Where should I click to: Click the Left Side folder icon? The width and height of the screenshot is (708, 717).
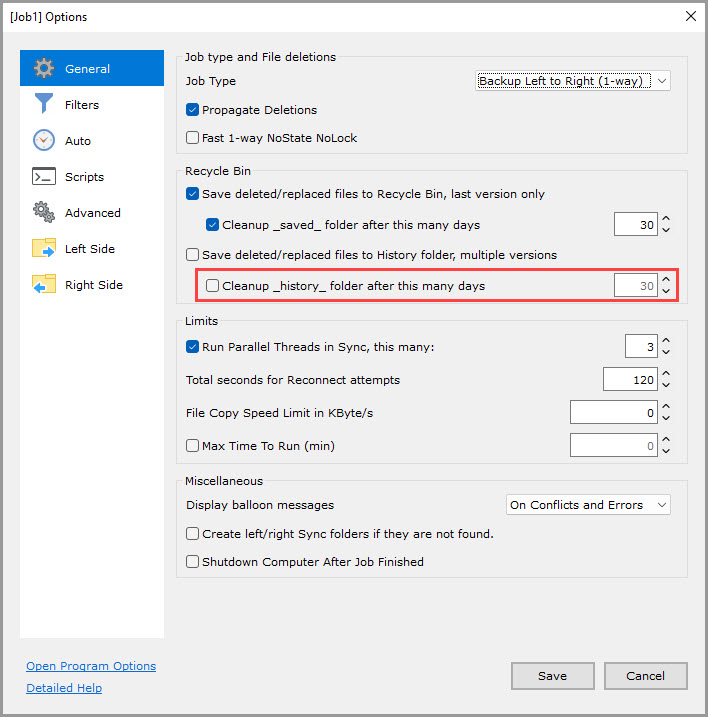43,249
